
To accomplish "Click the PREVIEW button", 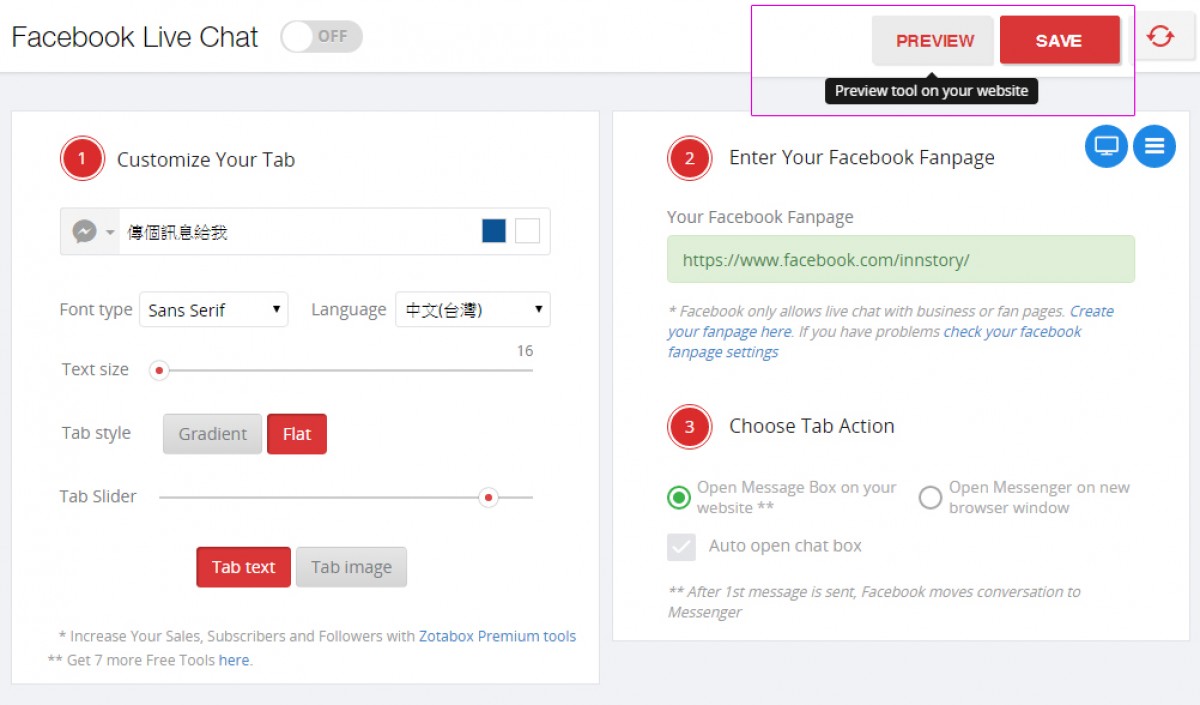I will pyautogui.click(x=934, y=41).
